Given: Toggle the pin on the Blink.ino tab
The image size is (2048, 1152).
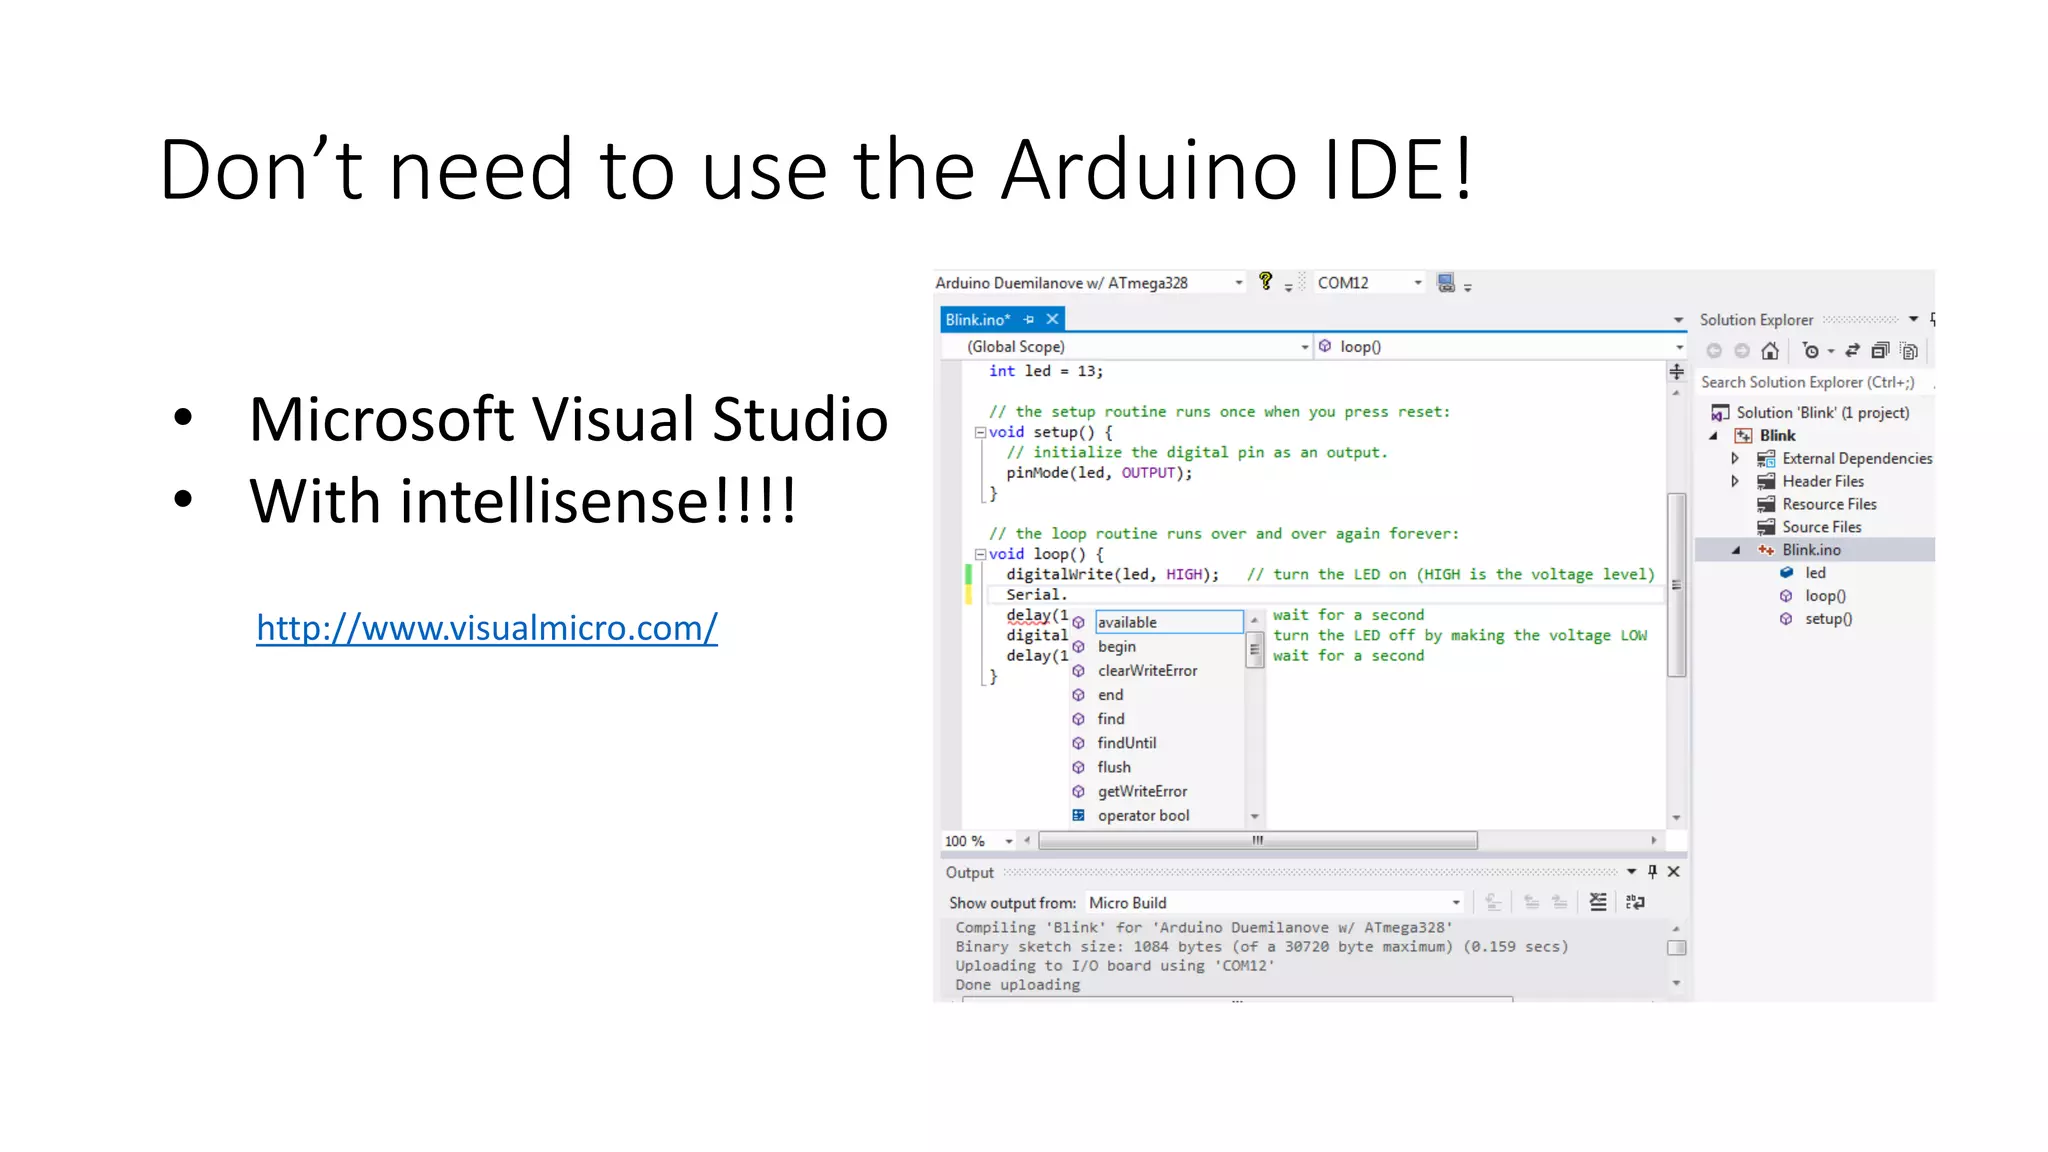Looking at the screenshot, I should (1029, 320).
